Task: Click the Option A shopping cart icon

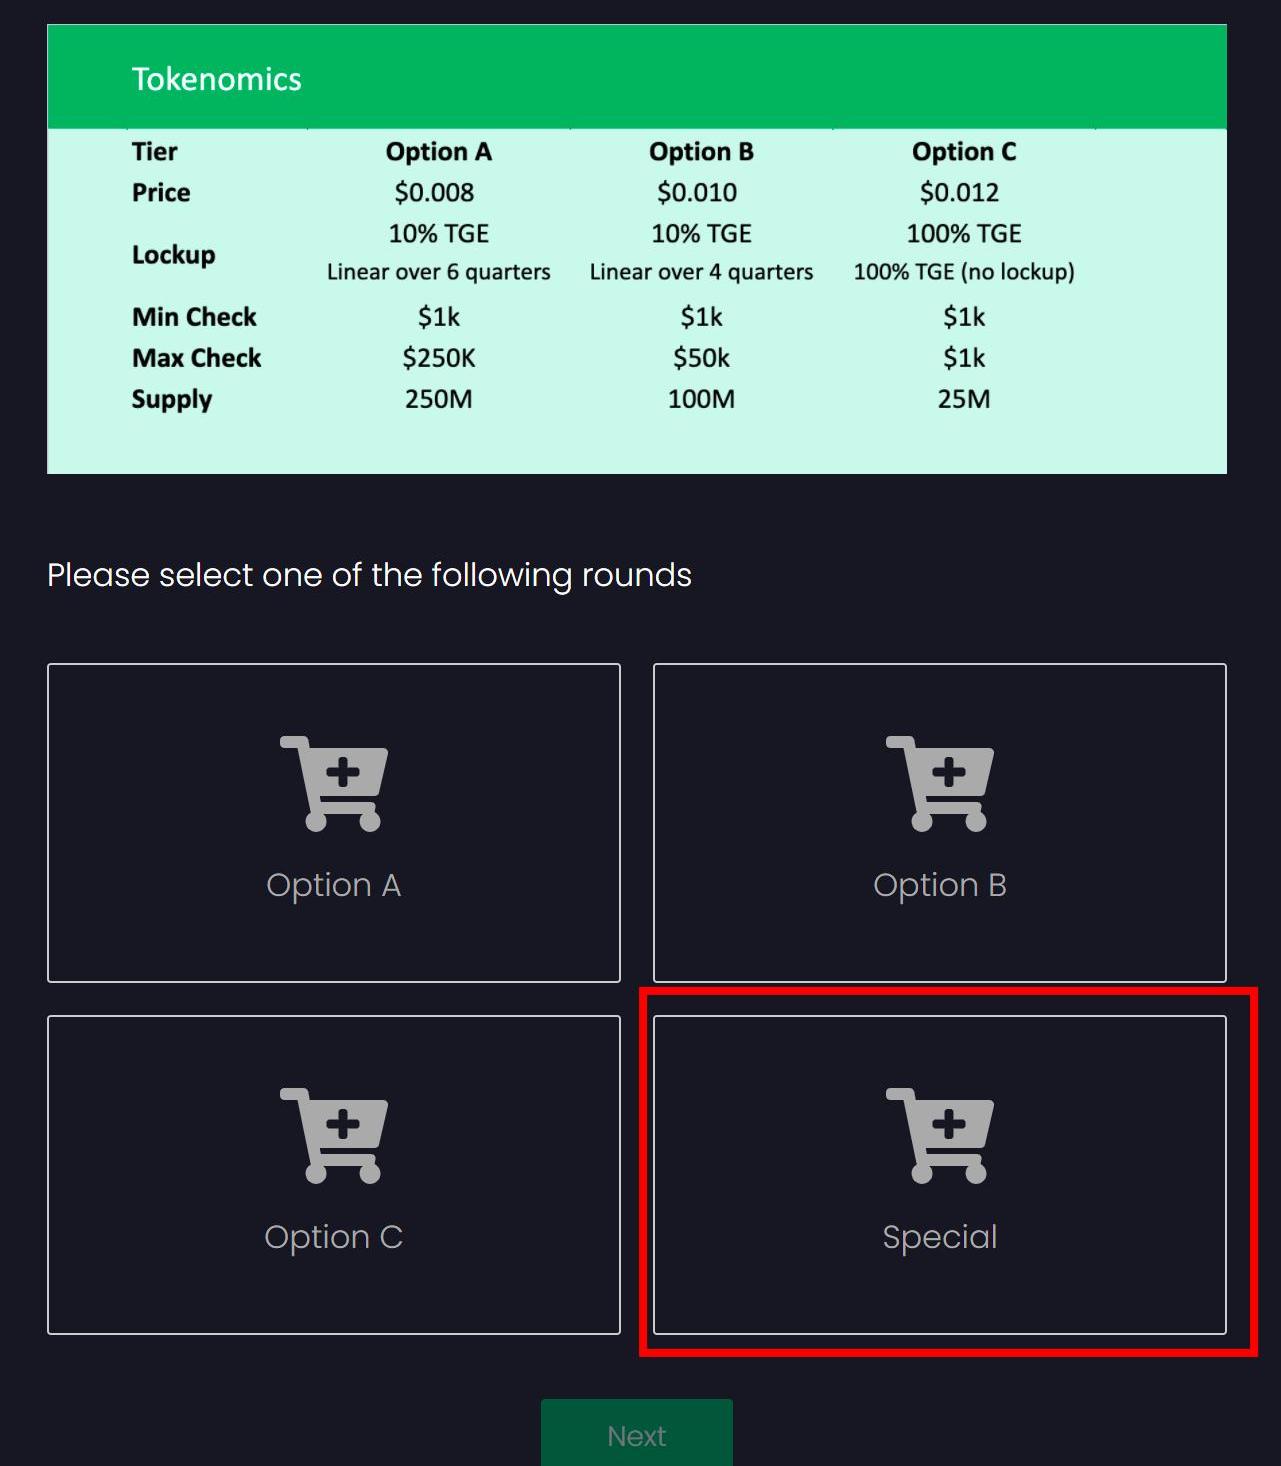Action: pos(334,784)
